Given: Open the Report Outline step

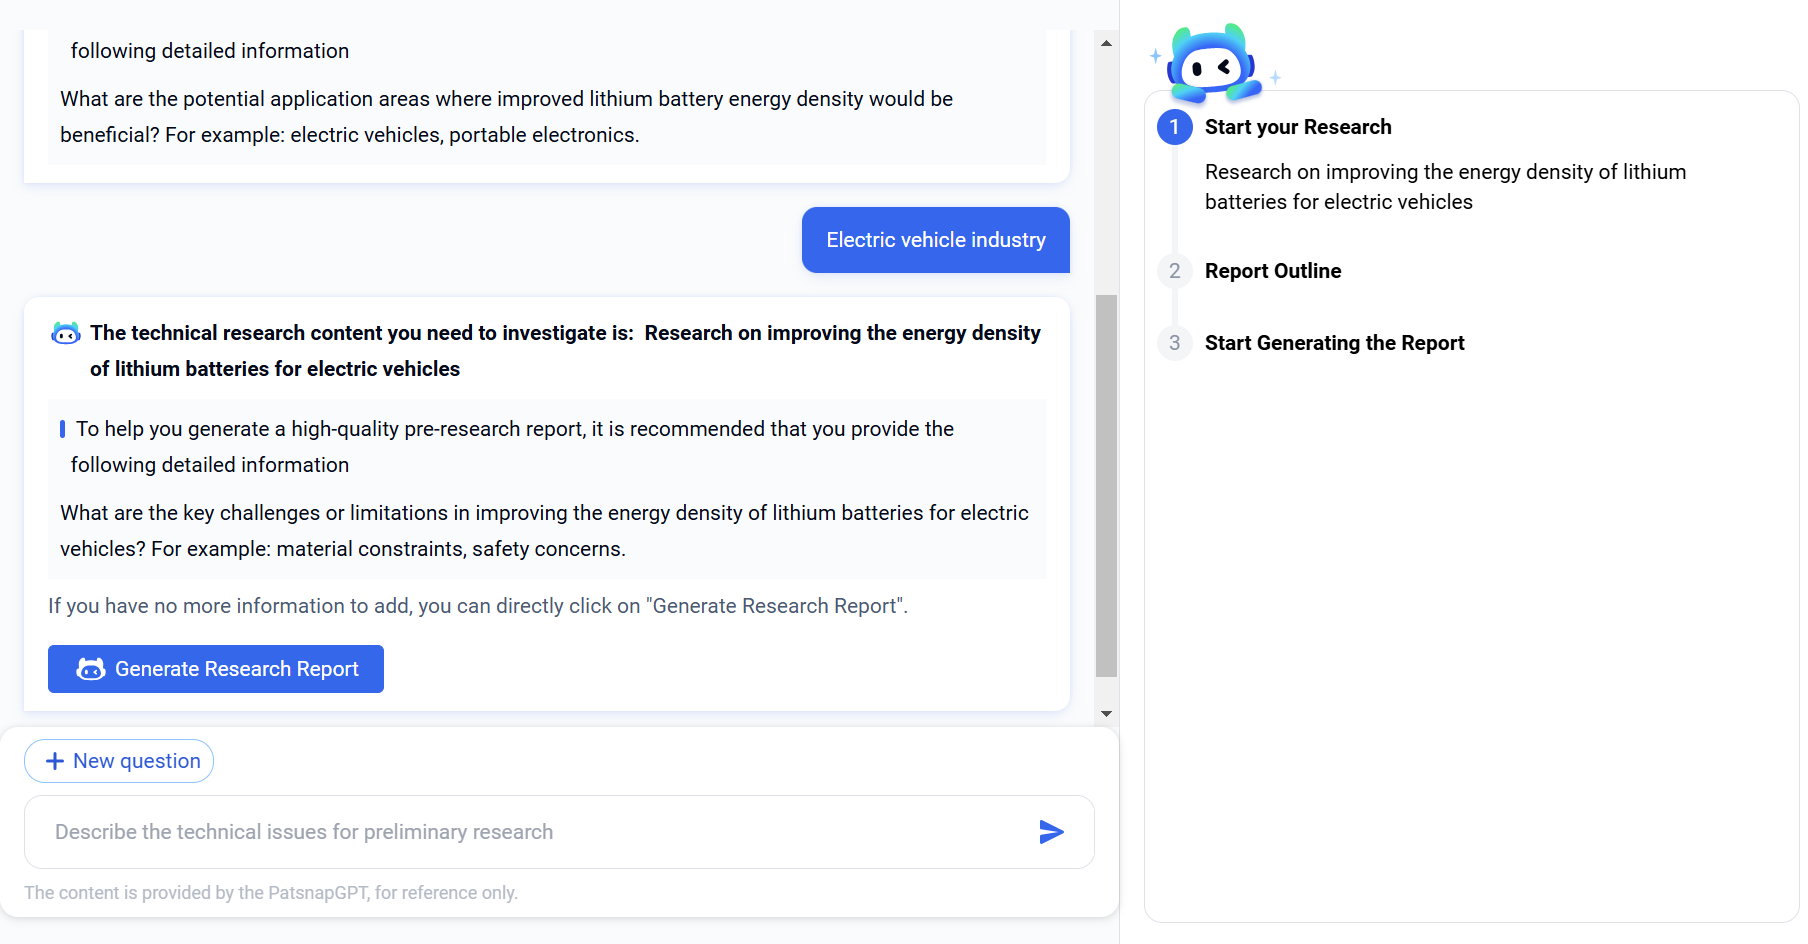Looking at the screenshot, I should (1272, 271).
